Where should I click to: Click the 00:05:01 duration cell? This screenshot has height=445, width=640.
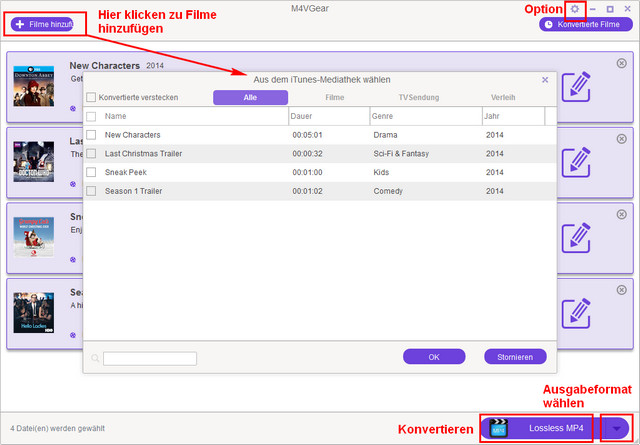tap(307, 135)
